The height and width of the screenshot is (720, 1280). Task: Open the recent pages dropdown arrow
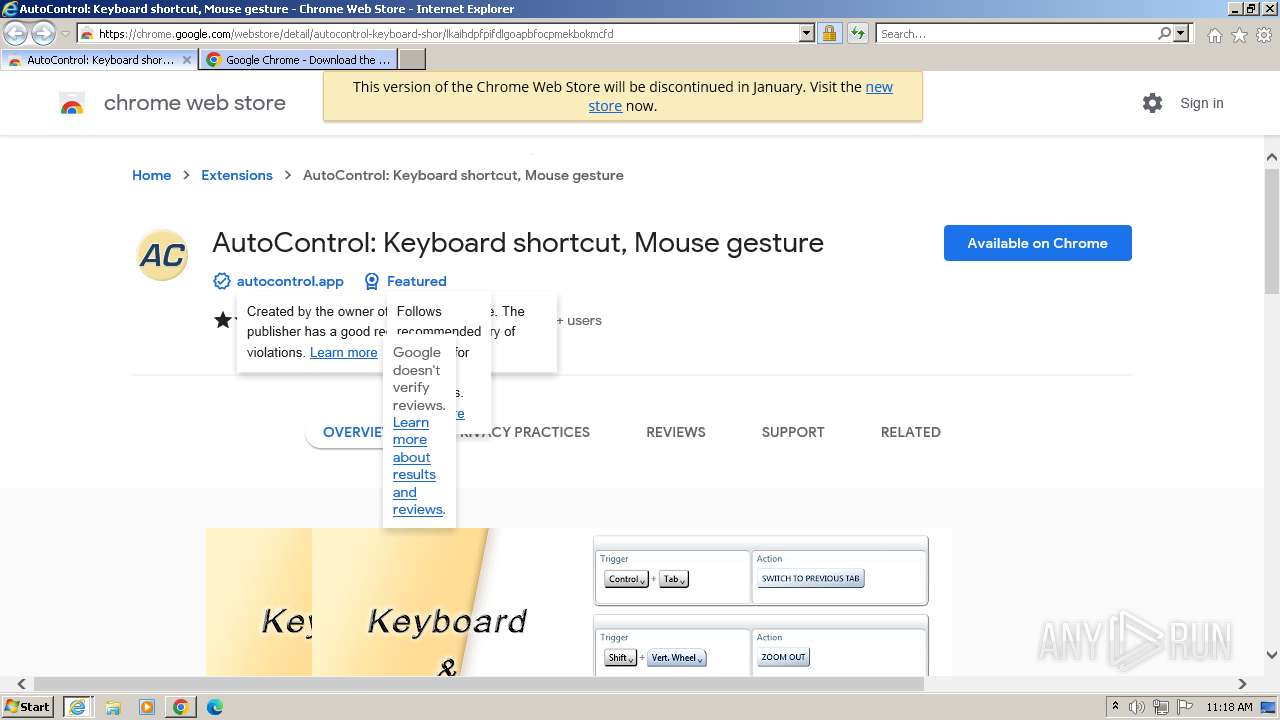[x=64, y=34]
